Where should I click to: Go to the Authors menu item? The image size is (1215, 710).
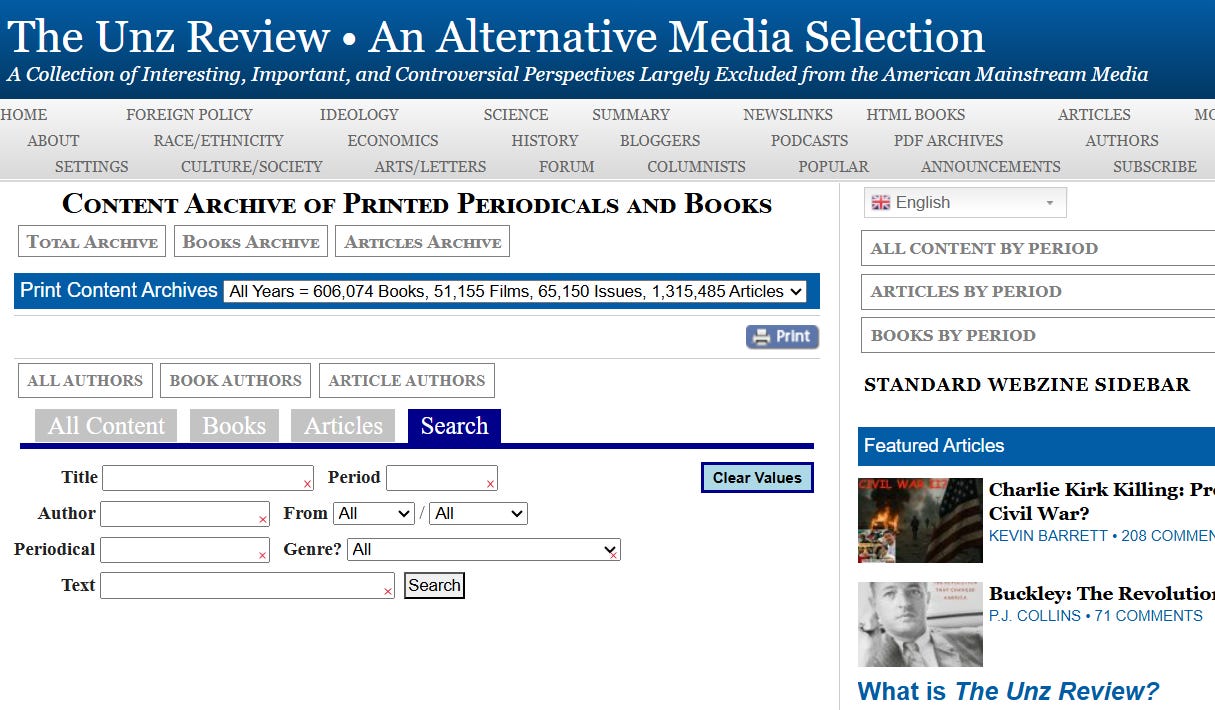(1122, 141)
